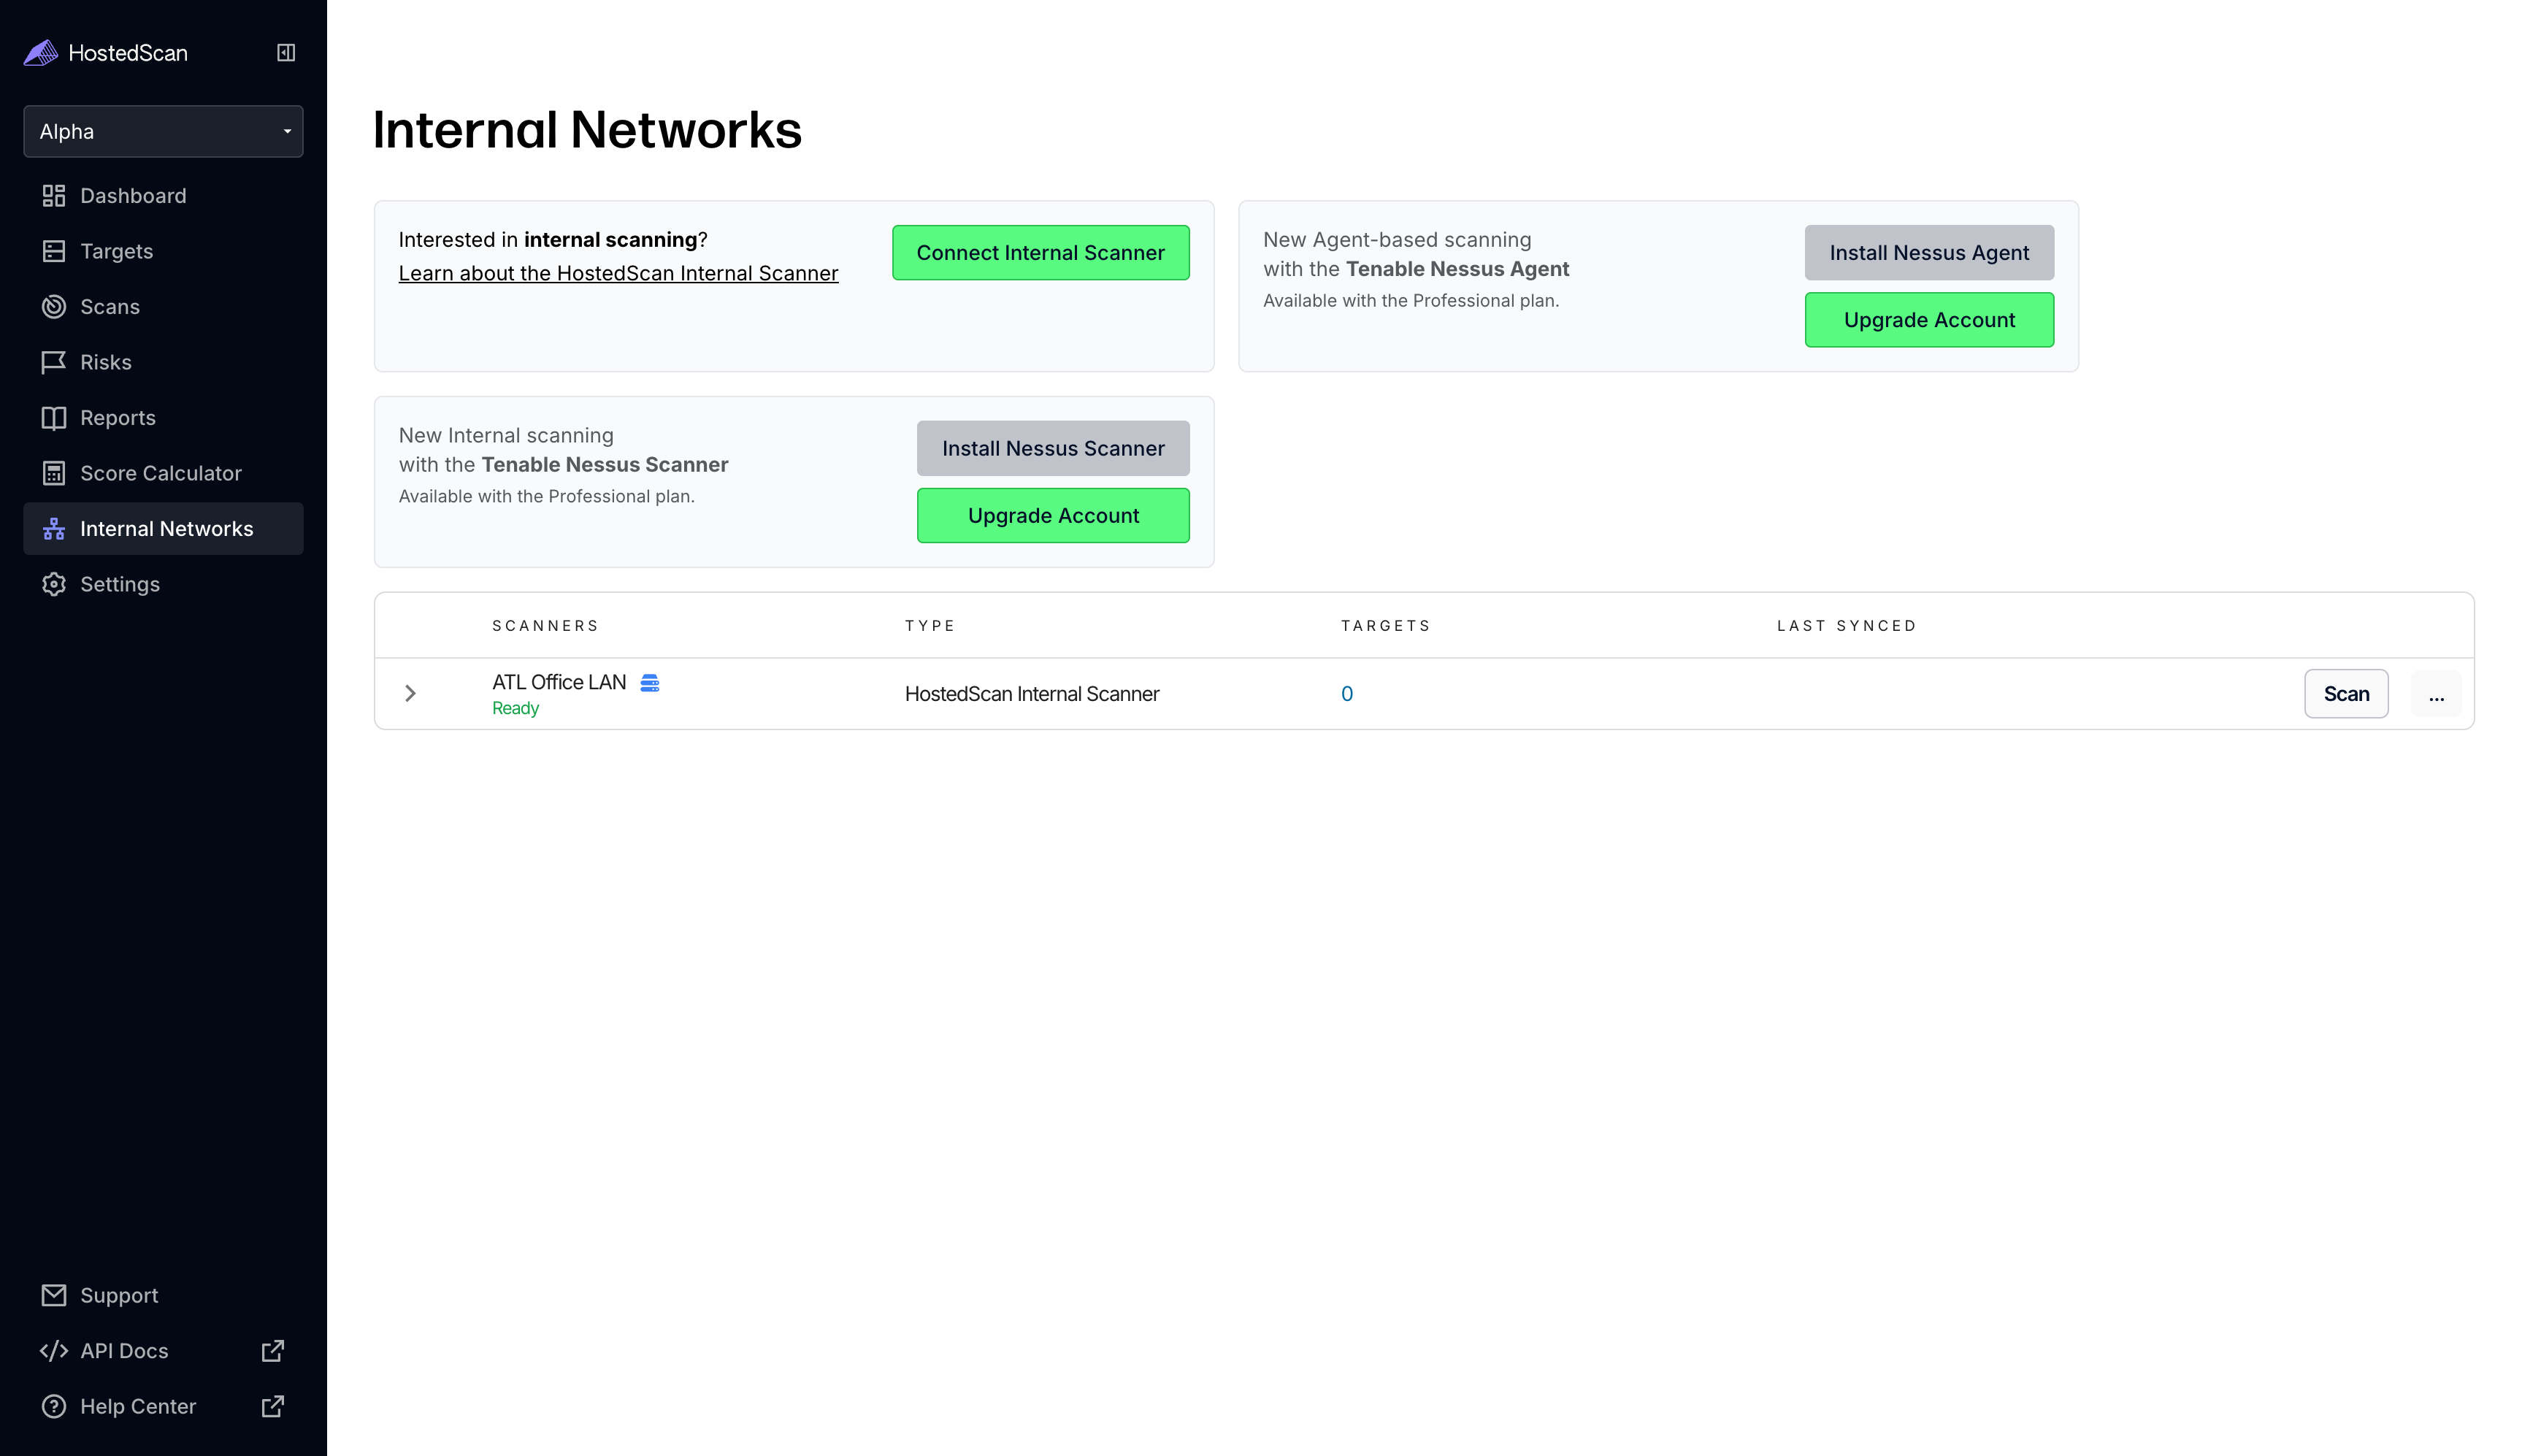Click the Ready status text
The width and height of the screenshot is (2522, 1456).
(x=515, y=708)
